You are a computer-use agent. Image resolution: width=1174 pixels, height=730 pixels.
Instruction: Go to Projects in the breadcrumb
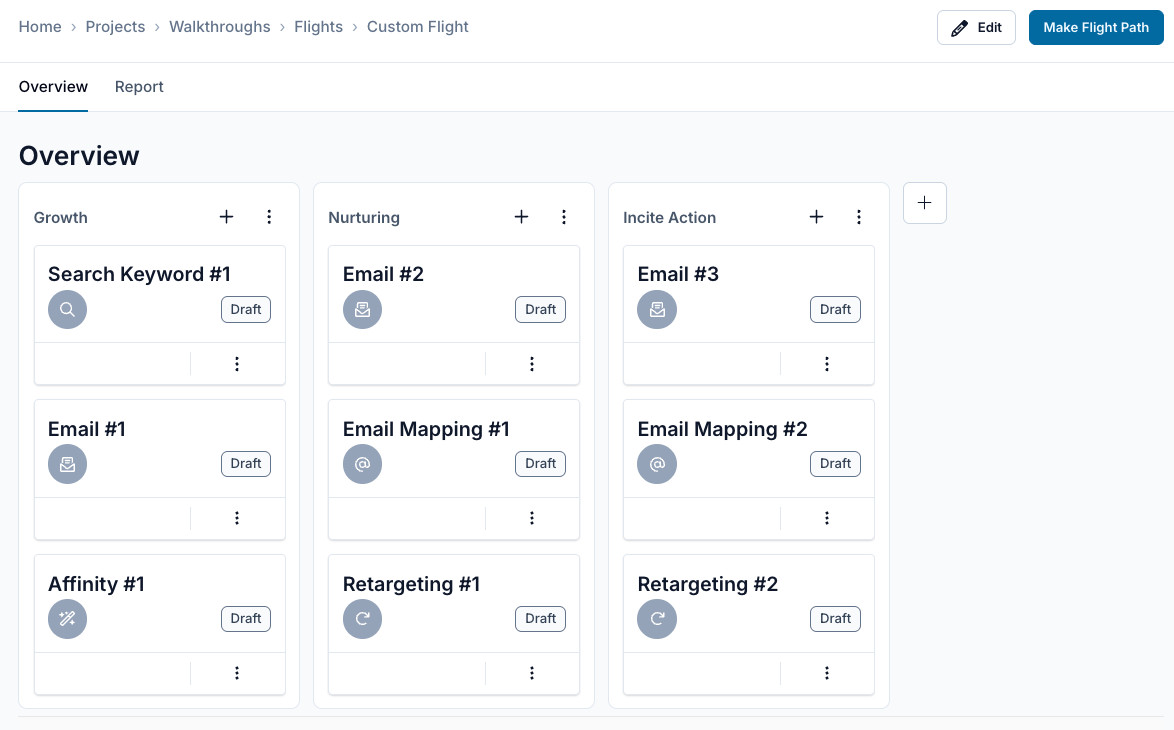click(115, 27)
